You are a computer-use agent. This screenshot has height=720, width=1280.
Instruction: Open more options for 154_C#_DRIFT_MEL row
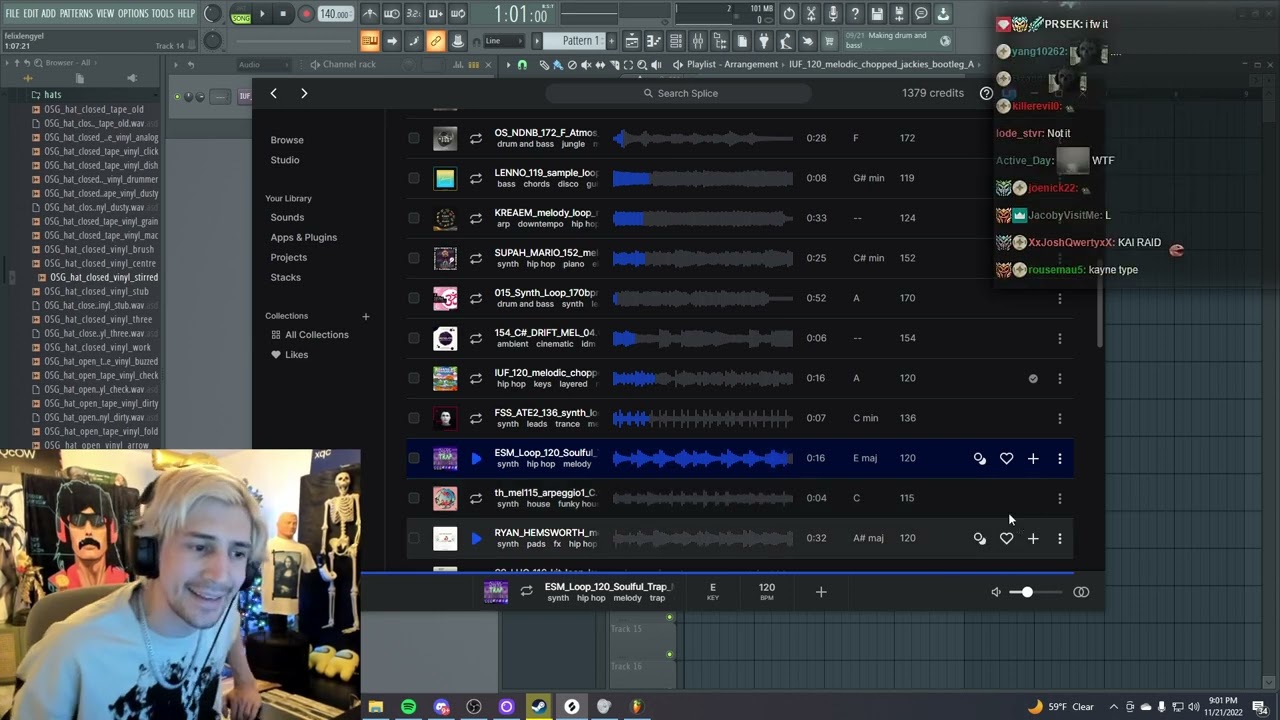point(1060,338)
